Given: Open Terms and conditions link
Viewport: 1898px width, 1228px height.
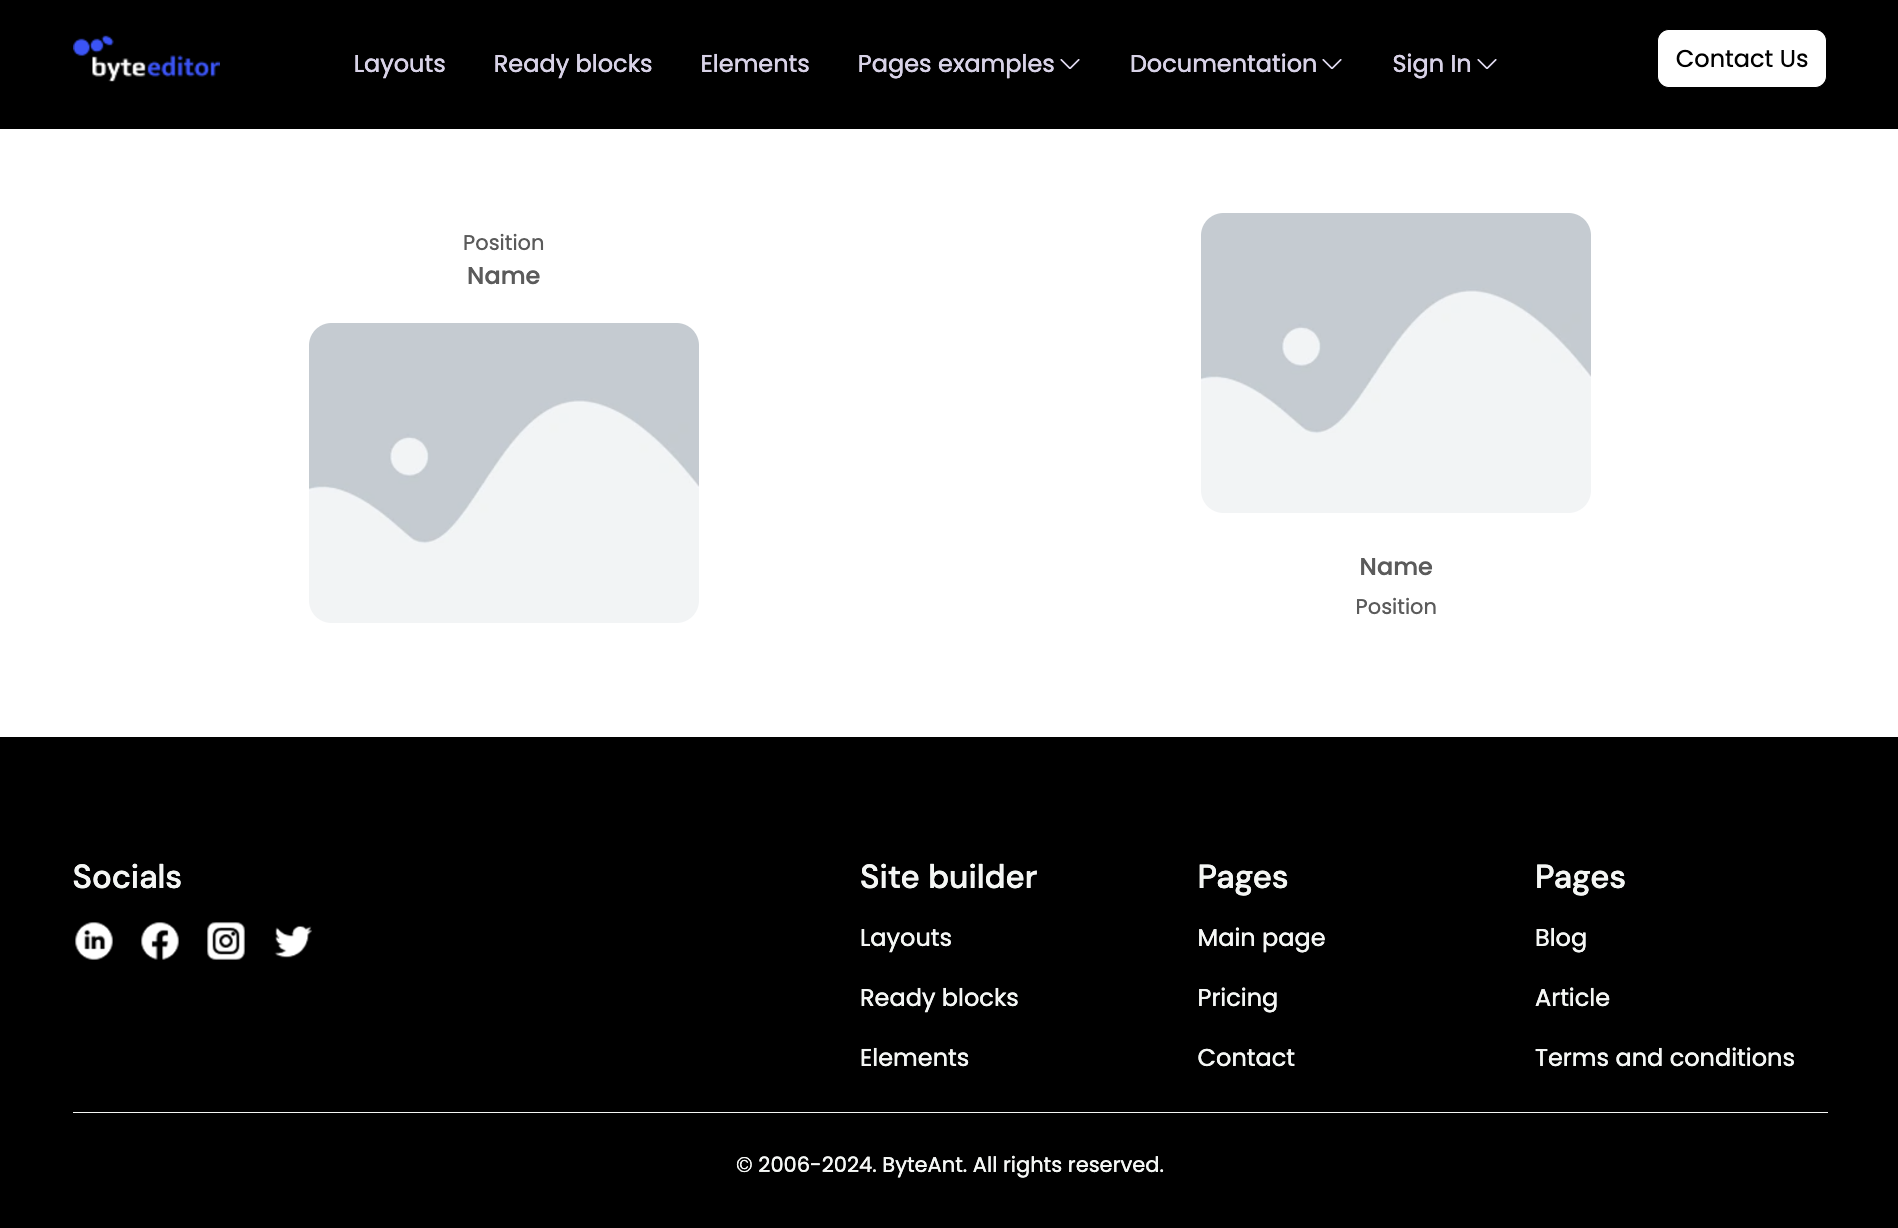Looking at the screenshot, I should tap(1664, 1058).
